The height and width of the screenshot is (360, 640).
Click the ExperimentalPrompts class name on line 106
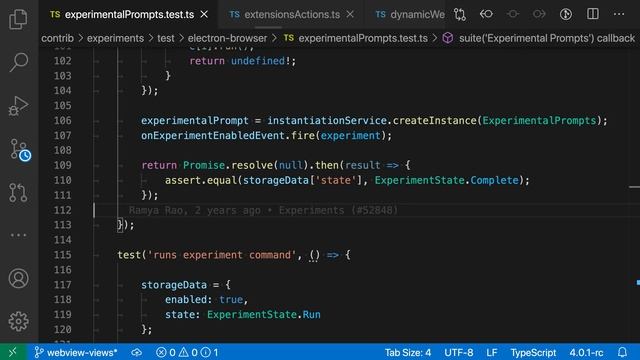[539, 120]
